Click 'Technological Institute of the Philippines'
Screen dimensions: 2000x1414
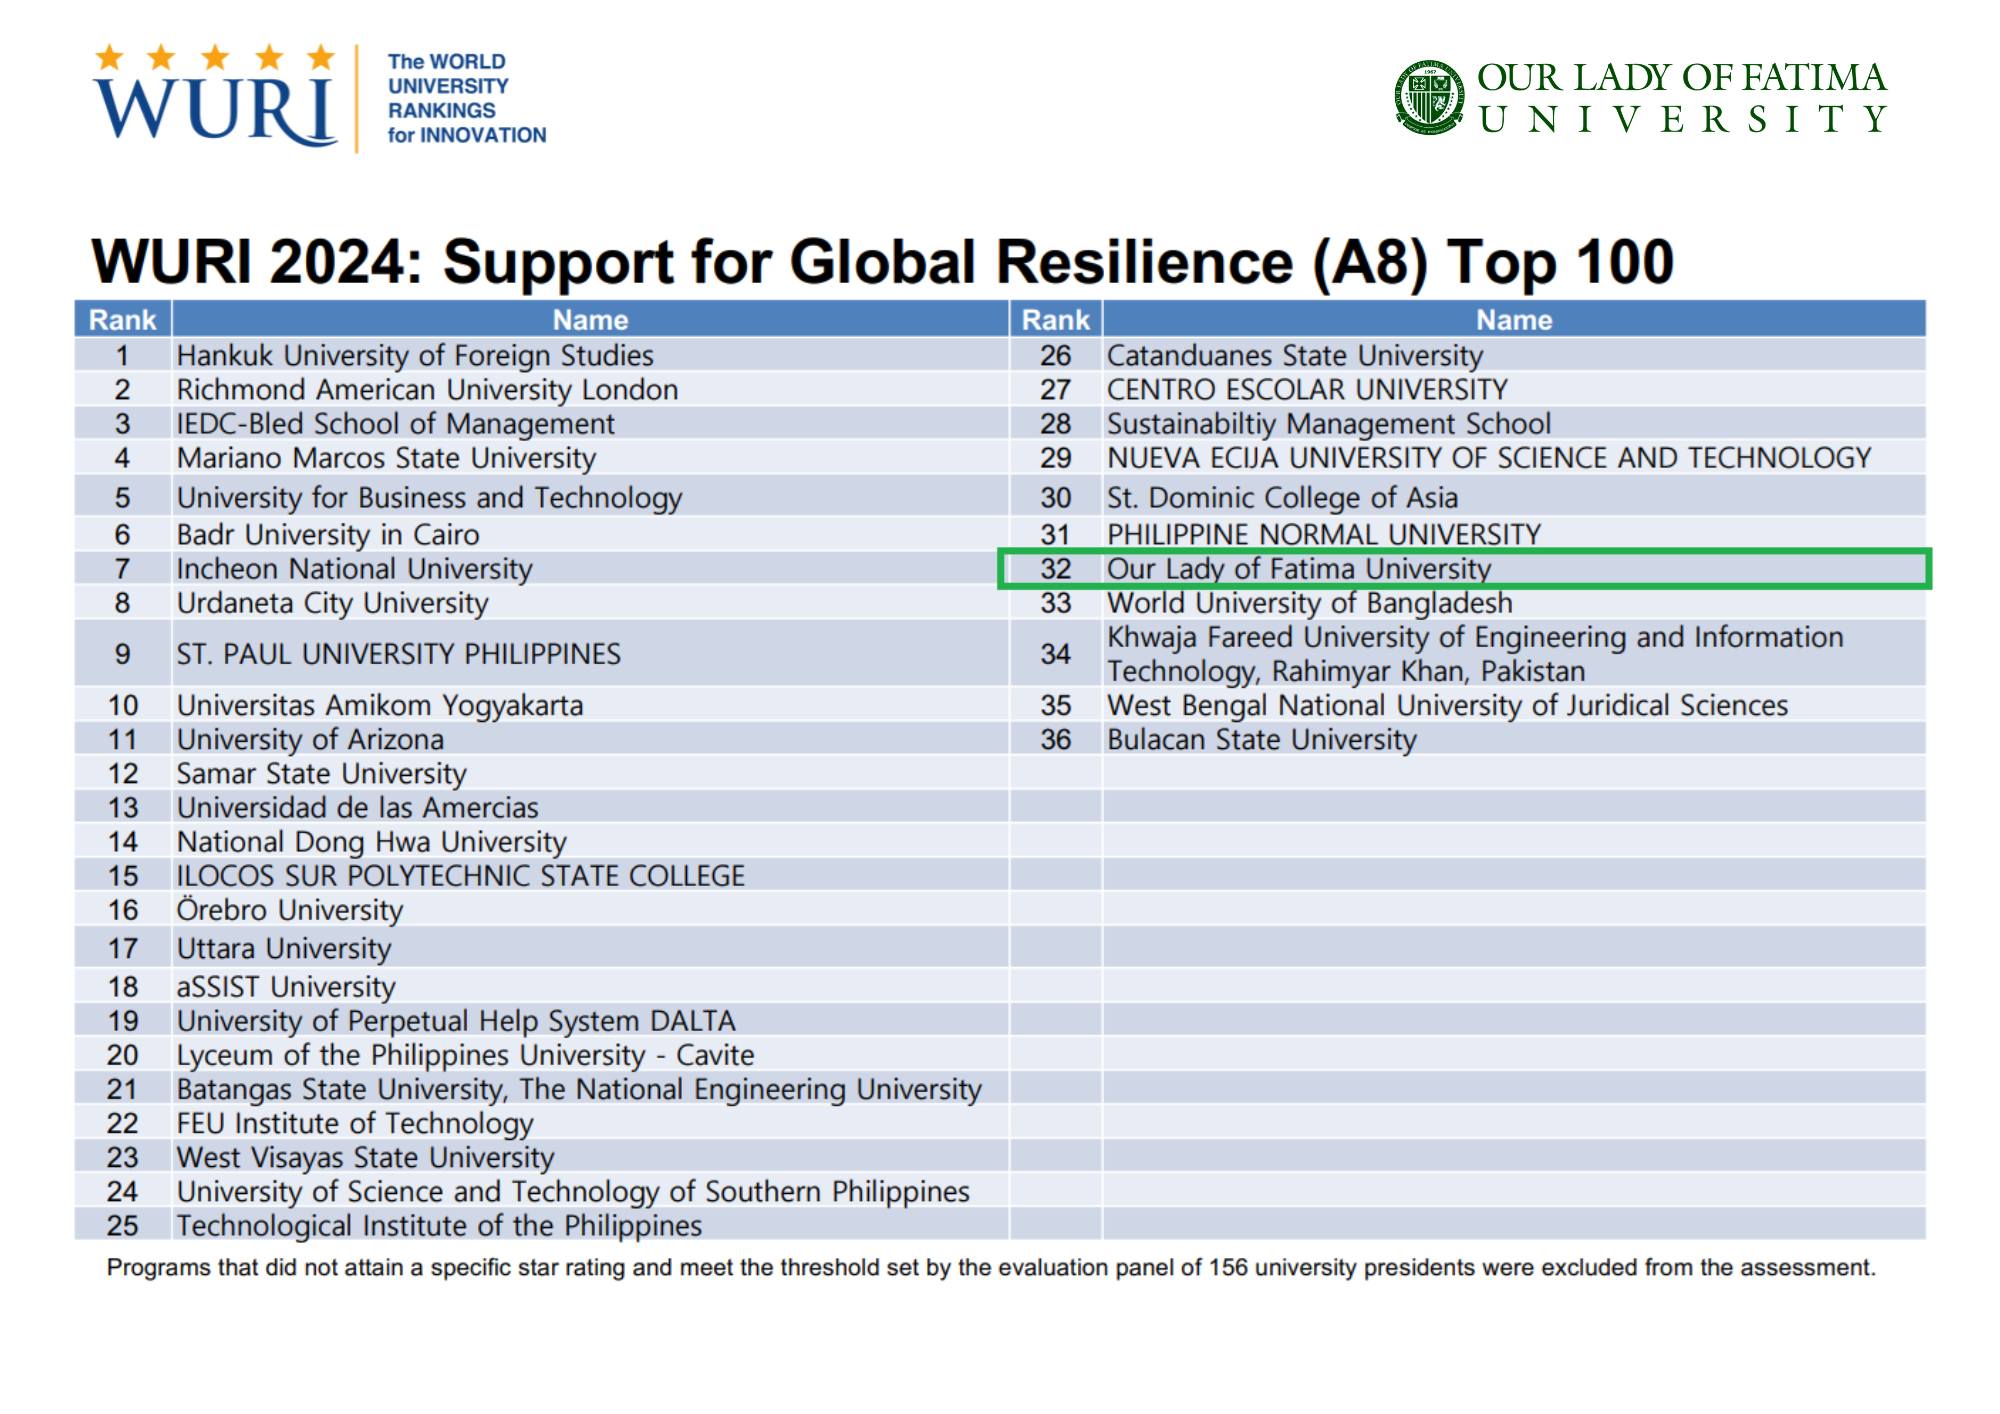pyautogui.click(x=439, y=1225)
